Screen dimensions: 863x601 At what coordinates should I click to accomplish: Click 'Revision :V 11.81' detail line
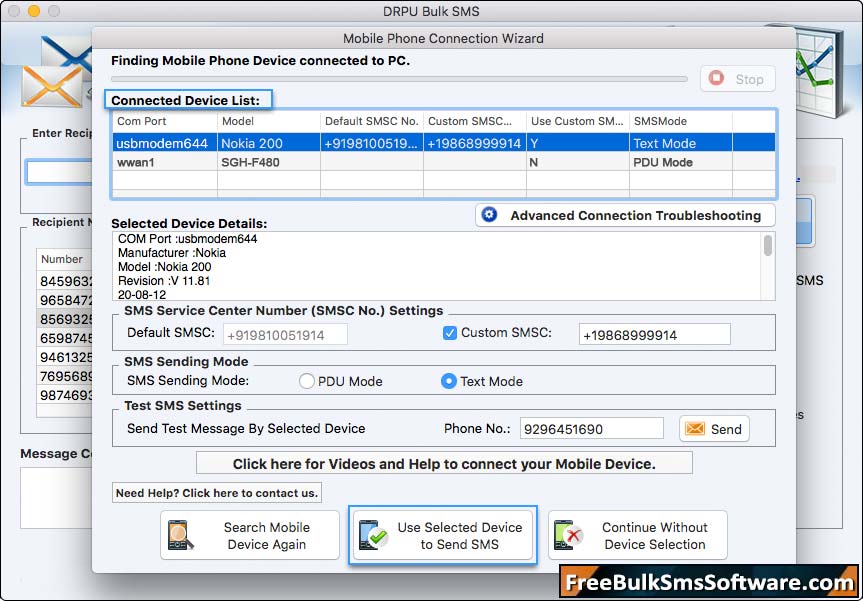click(x=164, y=281)
